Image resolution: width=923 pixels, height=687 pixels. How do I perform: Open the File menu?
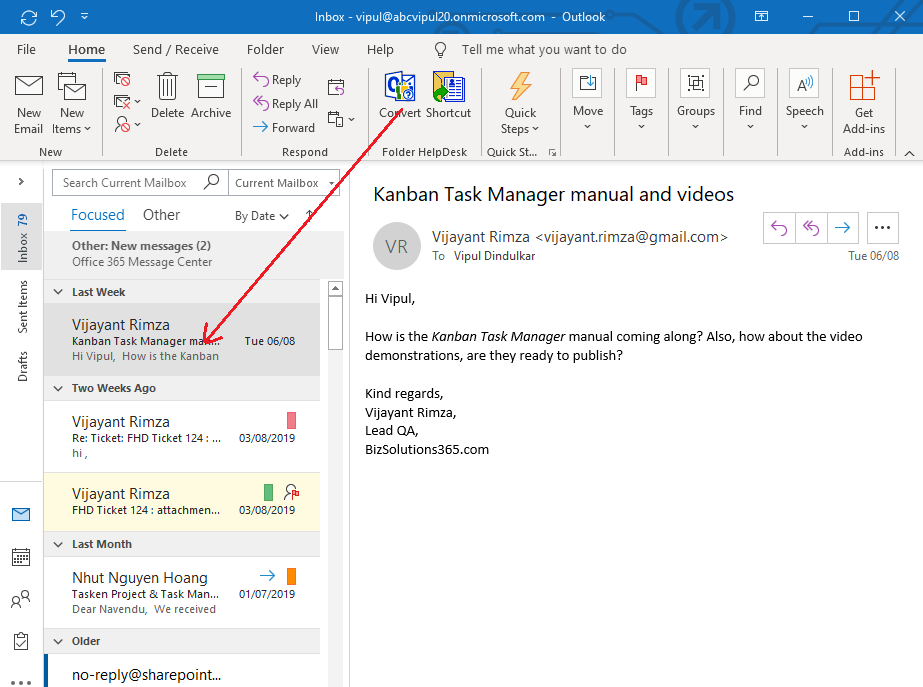point(27,49)
